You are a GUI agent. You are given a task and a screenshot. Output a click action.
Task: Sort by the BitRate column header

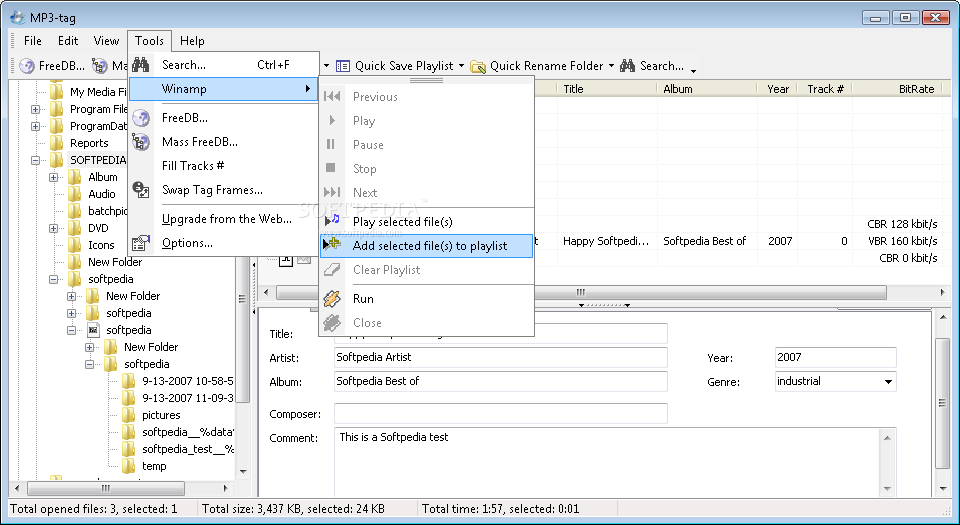(897, 89)
